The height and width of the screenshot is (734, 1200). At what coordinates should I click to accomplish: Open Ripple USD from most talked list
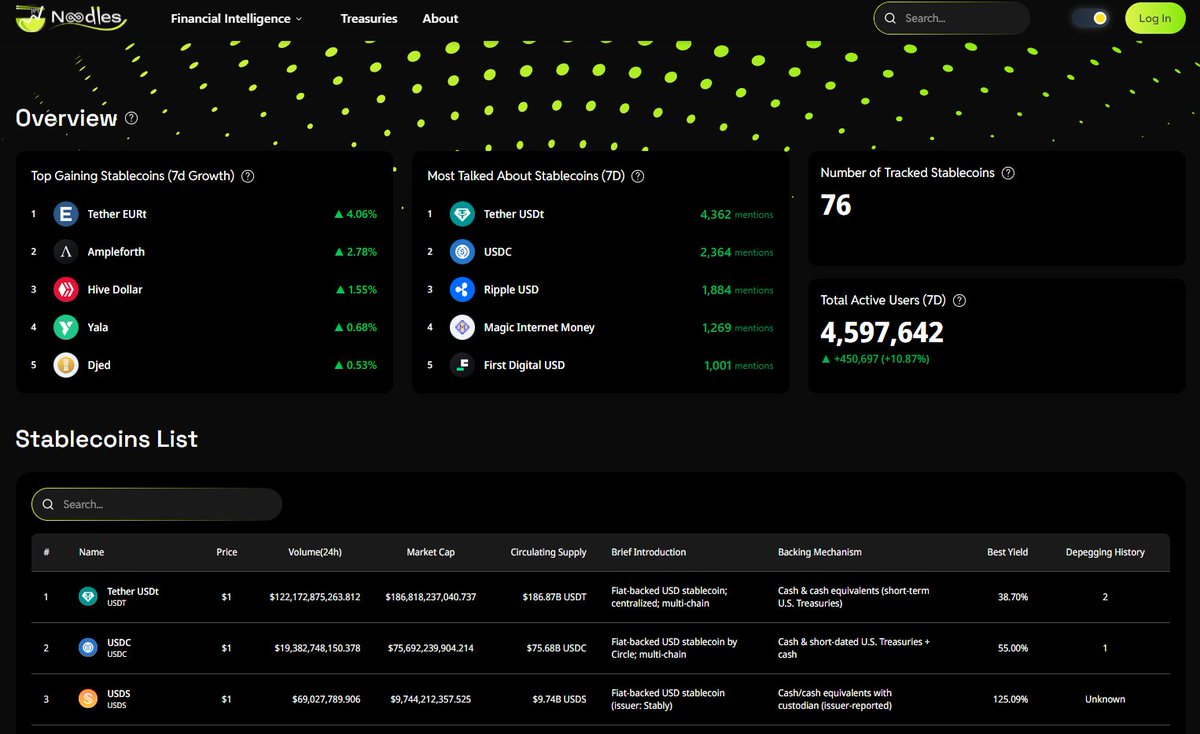tap(511, 290)
